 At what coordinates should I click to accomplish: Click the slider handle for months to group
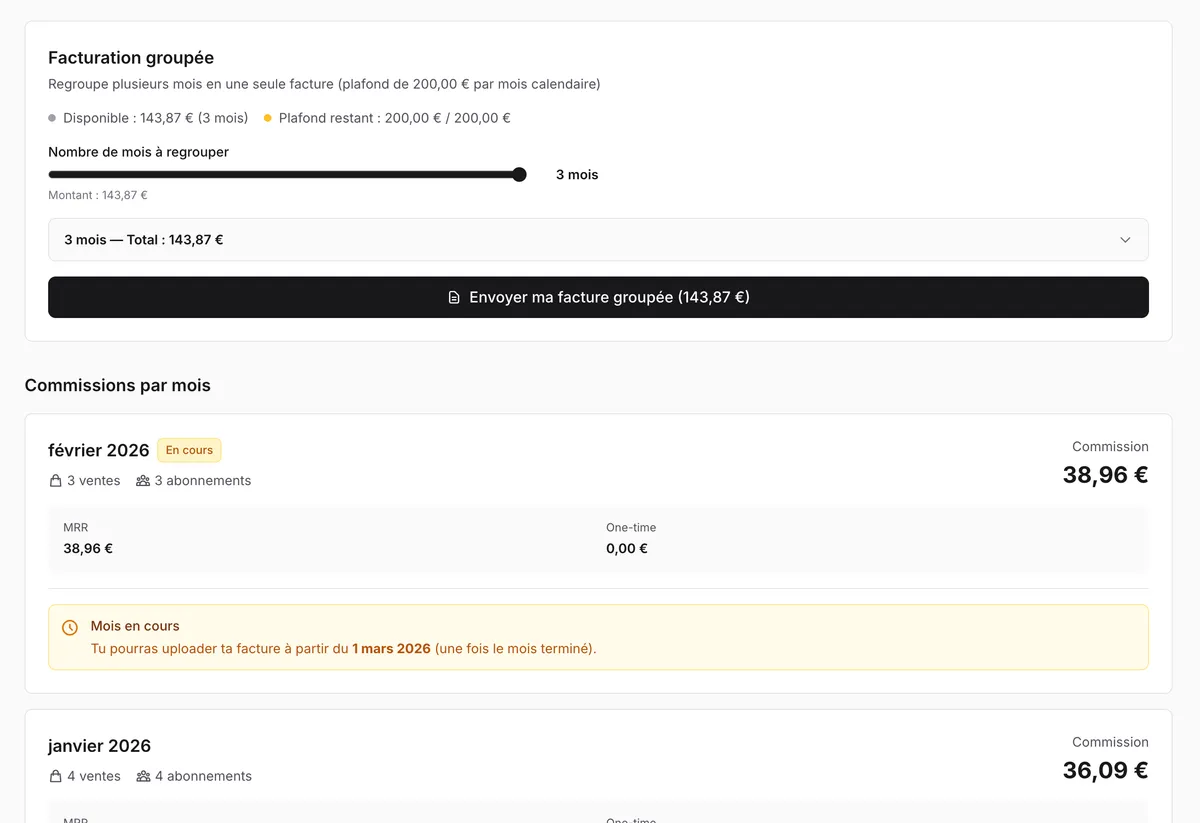coord(519,175)
